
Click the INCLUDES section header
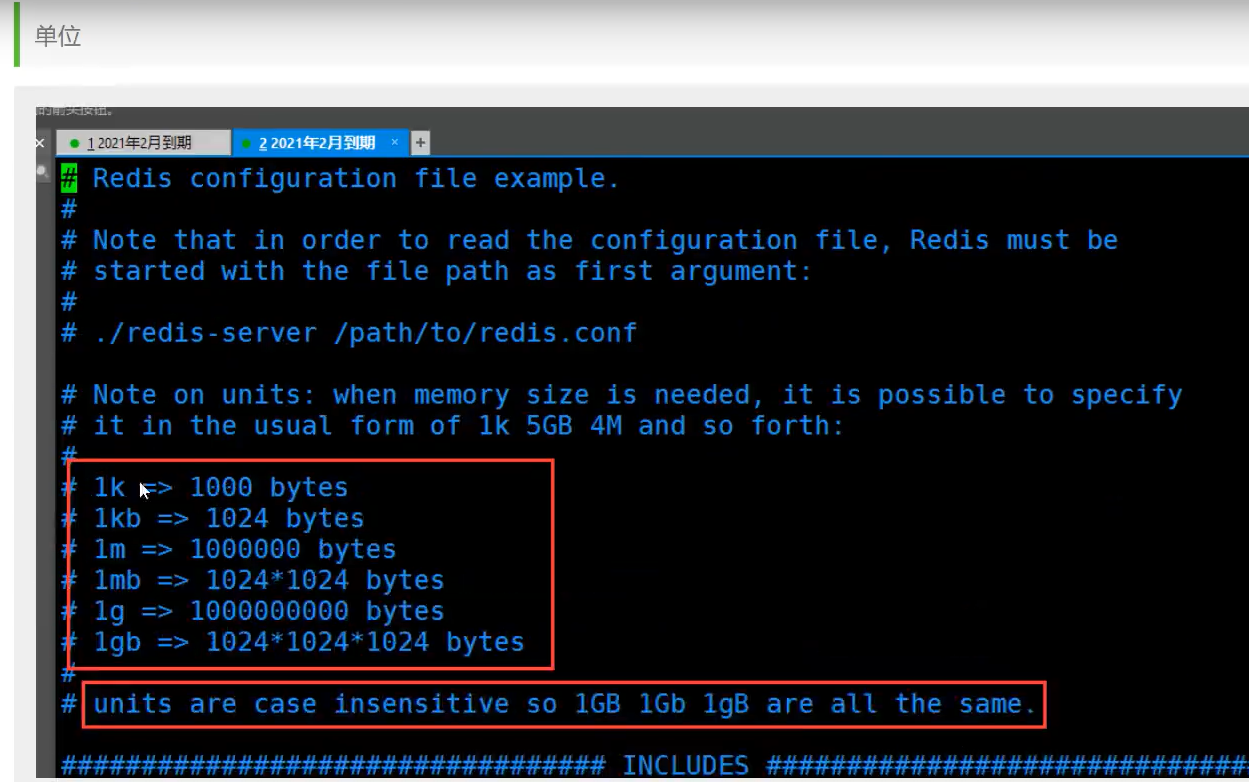pyautogui.click(x=685, y=766)
